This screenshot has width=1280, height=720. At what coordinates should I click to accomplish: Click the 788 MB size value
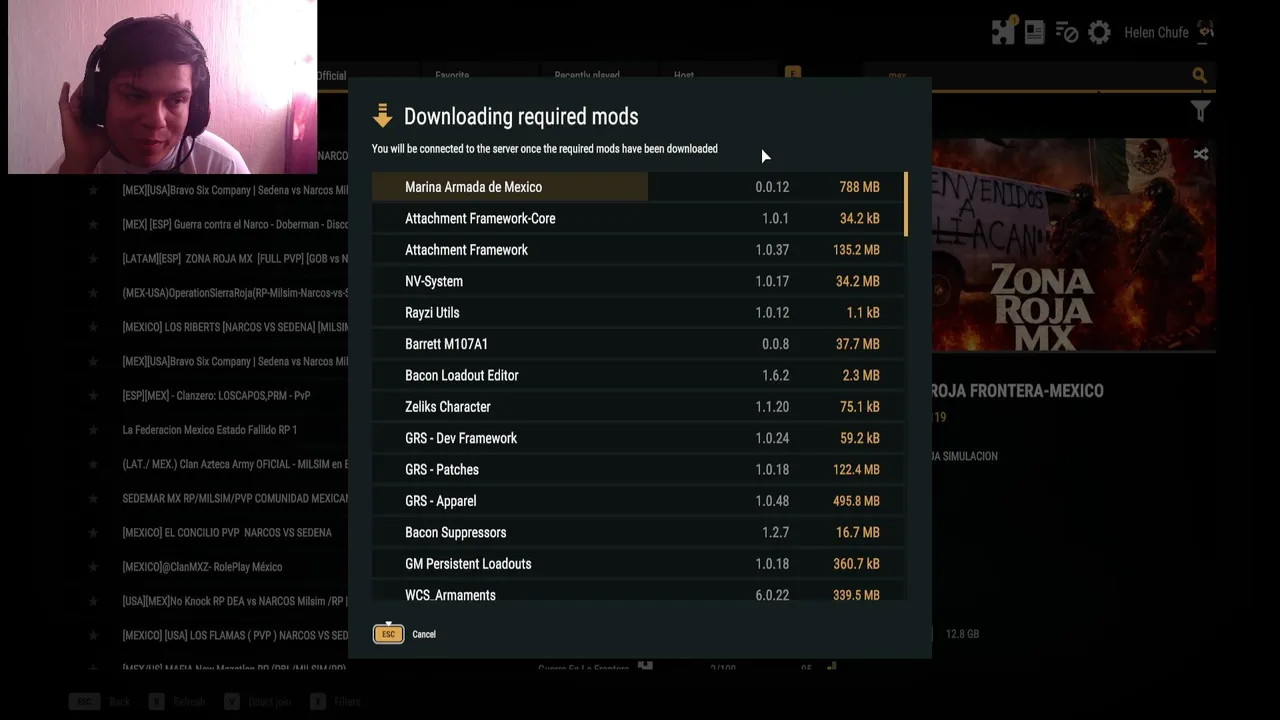[x=860, y=187]
